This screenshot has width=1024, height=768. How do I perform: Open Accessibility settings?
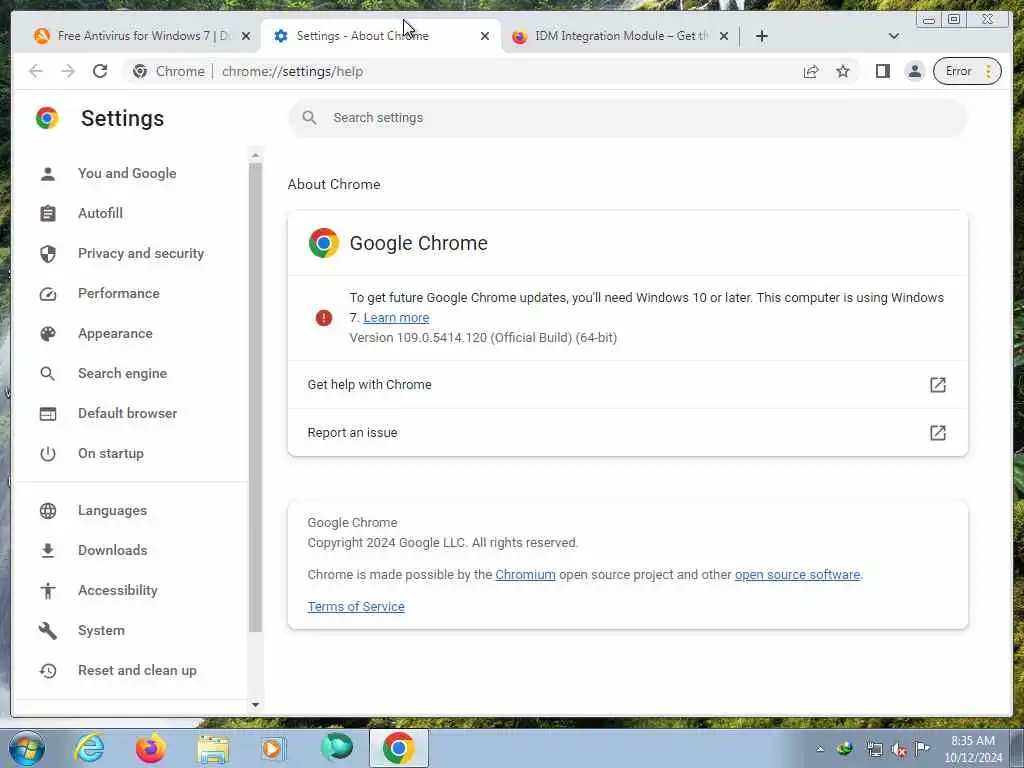pyautogui.click(x=118, y=590)
